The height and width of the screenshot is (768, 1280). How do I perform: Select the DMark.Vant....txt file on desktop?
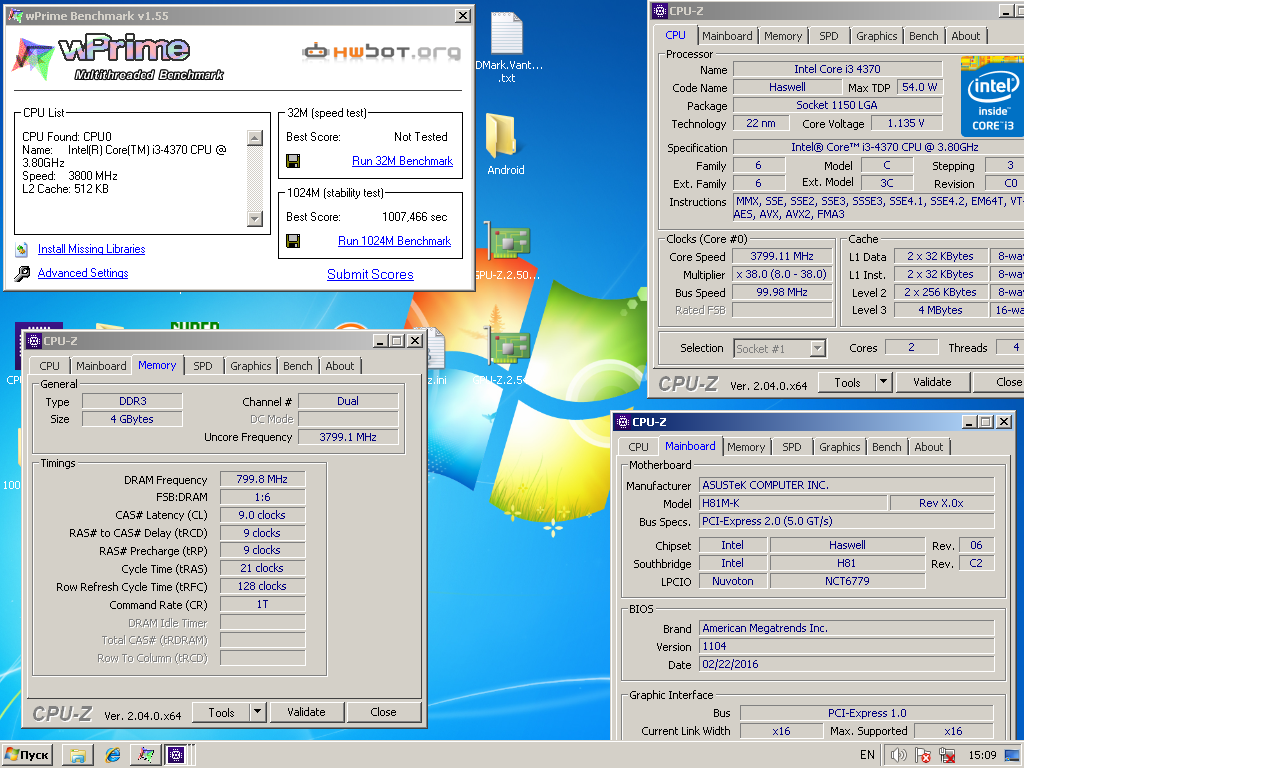tap(507, 48)
